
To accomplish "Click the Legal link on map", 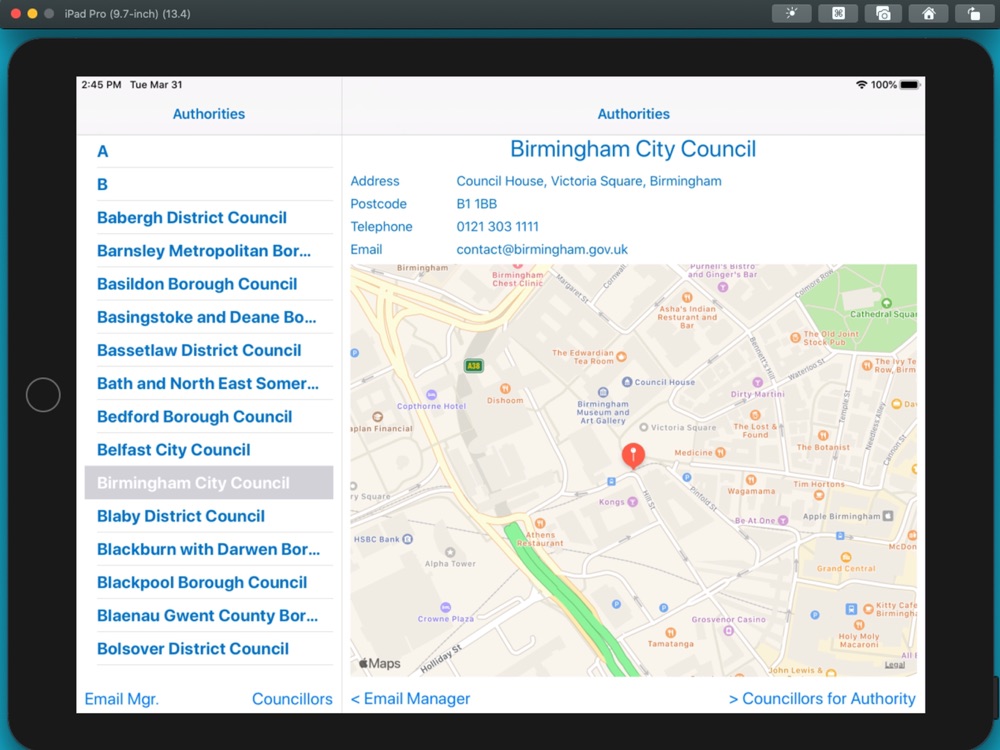I will 894,664.
